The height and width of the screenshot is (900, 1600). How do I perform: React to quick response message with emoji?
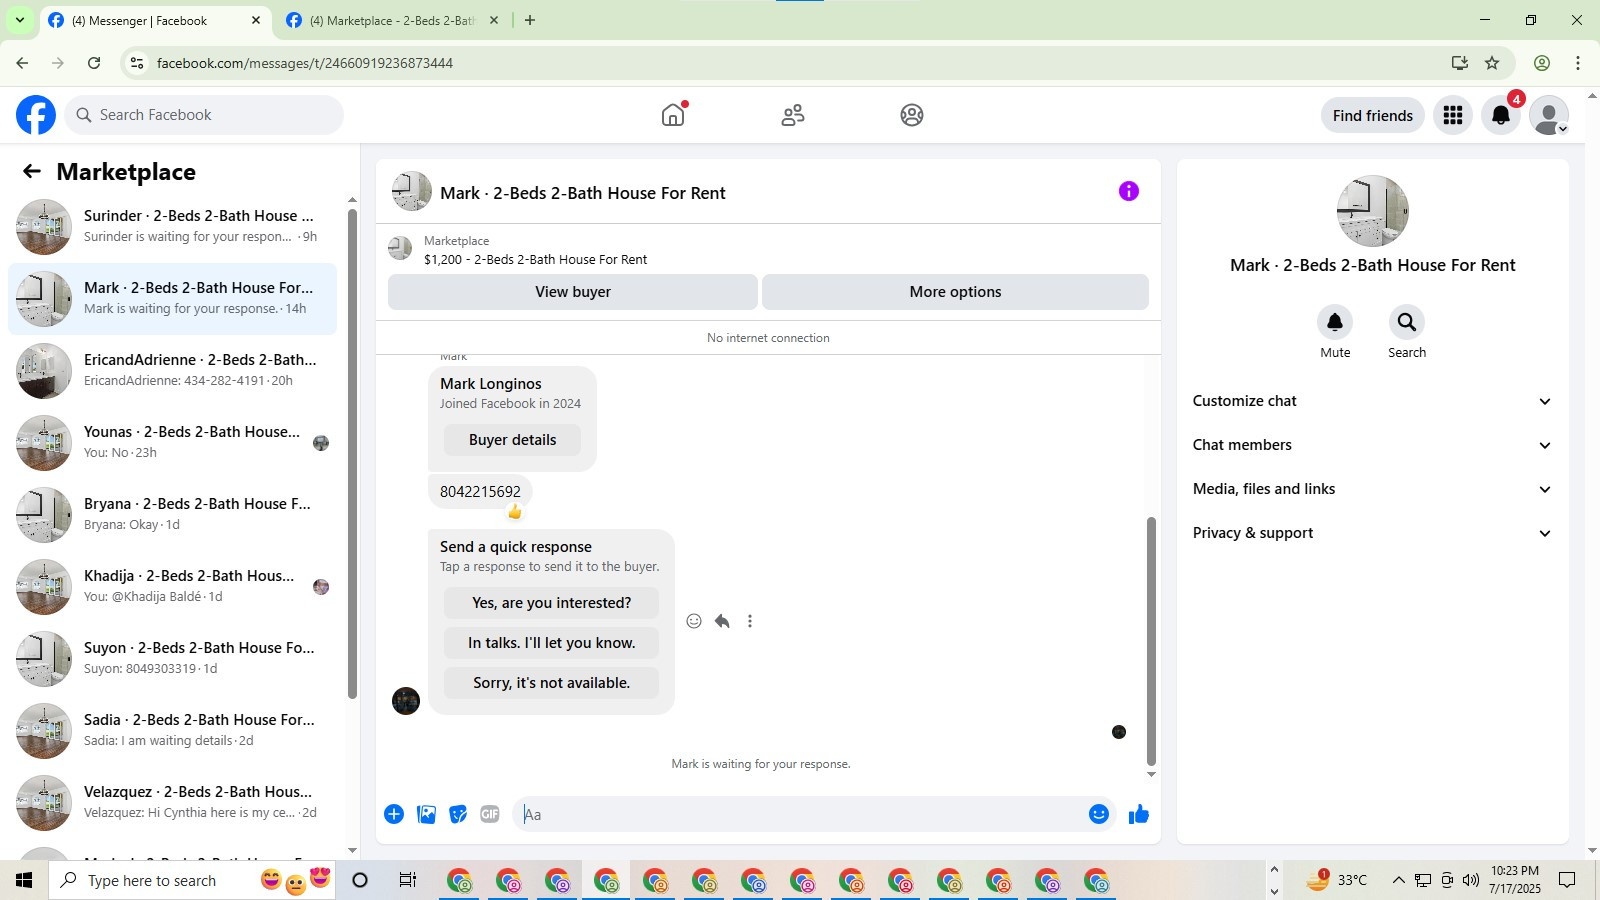pyautogui.click(x=694, y=621)
